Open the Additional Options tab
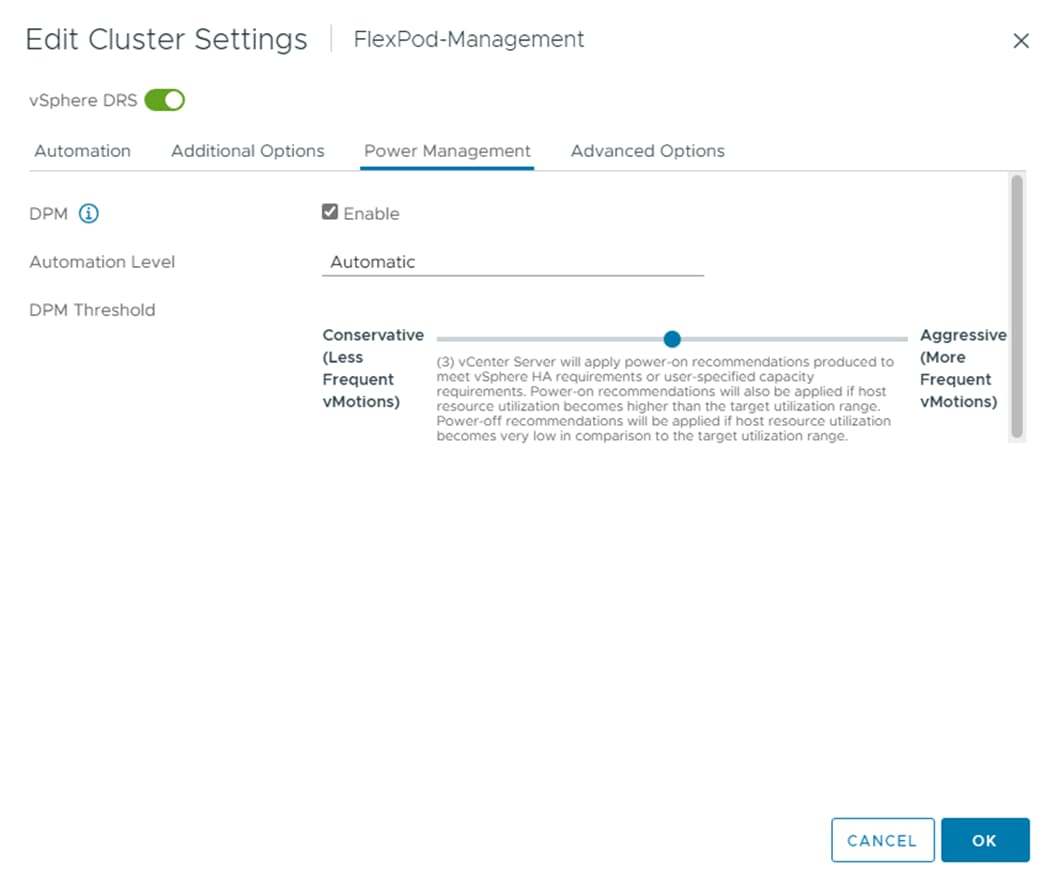The image size is (1051, 882). click(248, 151)
